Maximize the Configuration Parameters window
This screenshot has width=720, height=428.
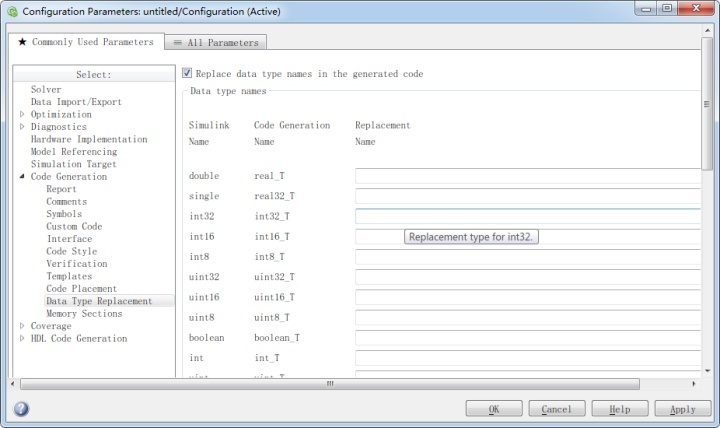[667, 8]
